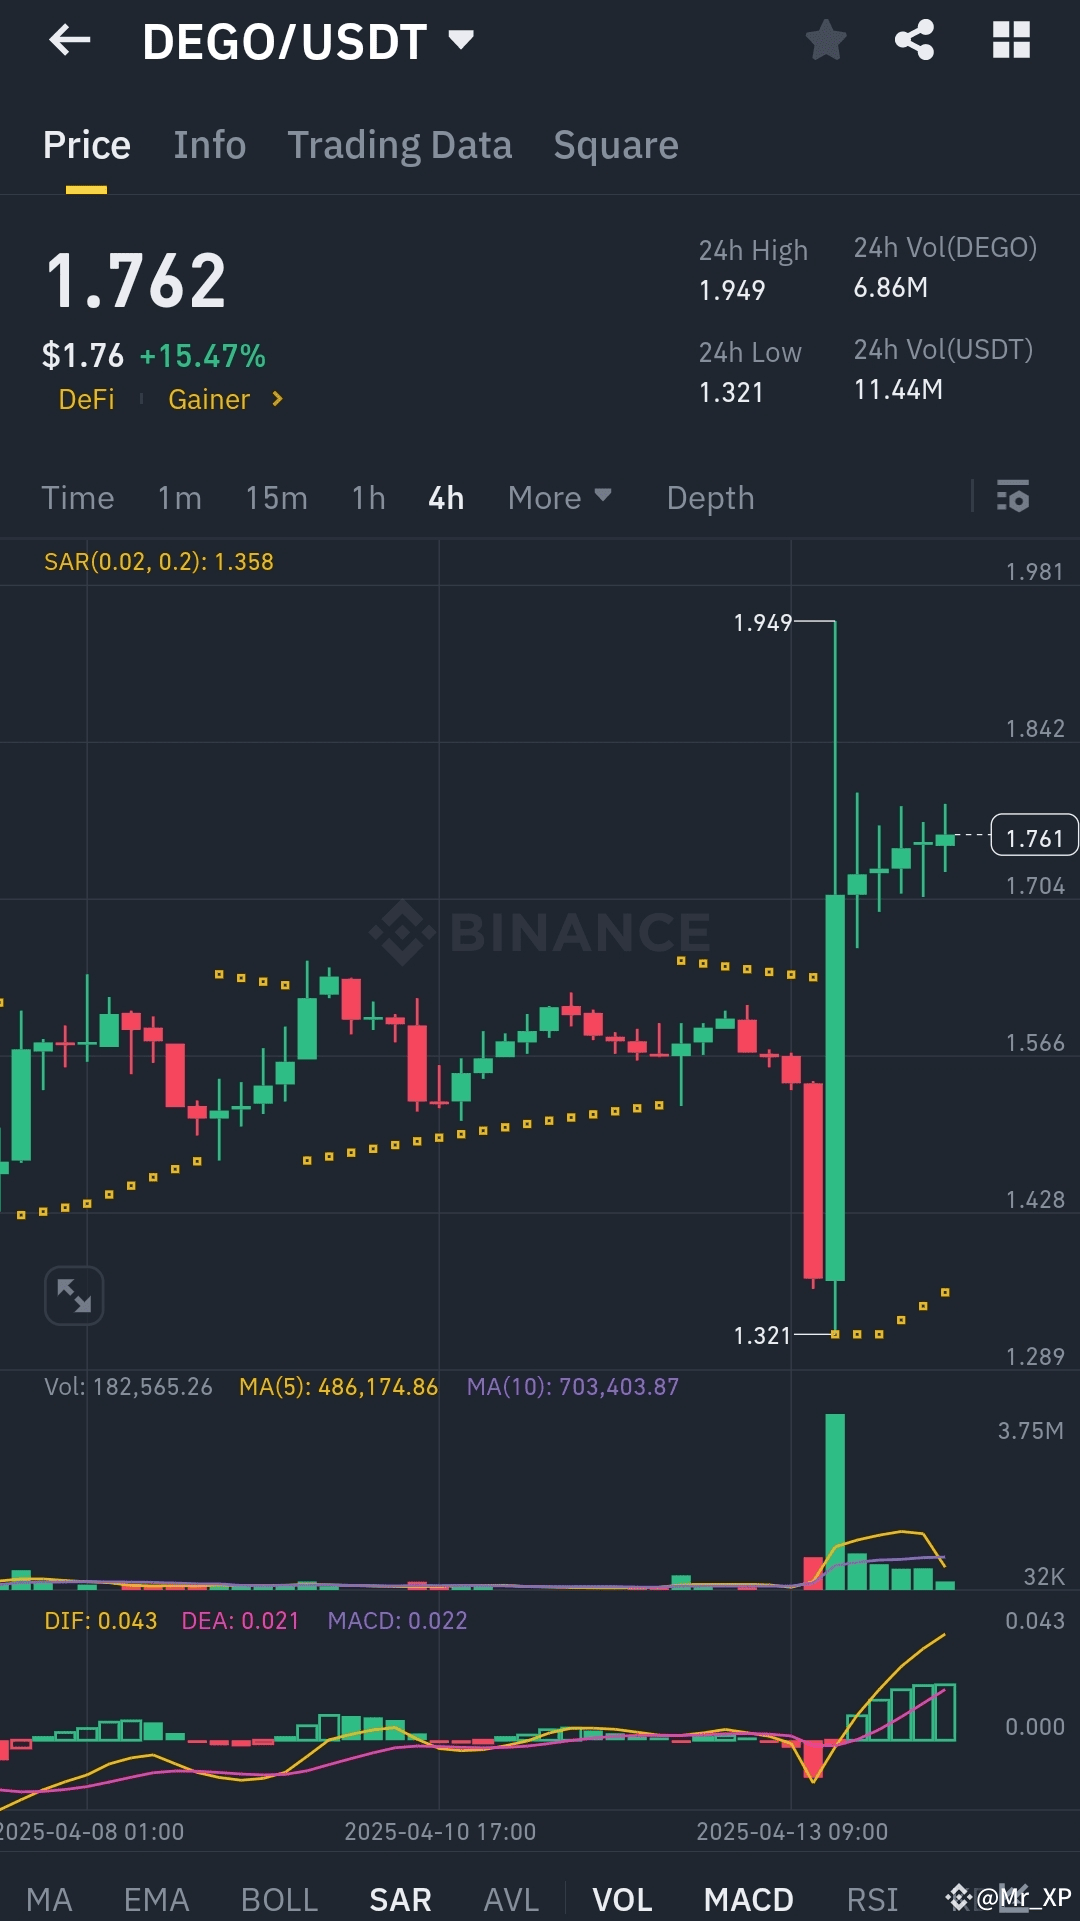This screenshot has height=1921, width=1080.
Task: Select the EMA indicator
Action: 156,1897
